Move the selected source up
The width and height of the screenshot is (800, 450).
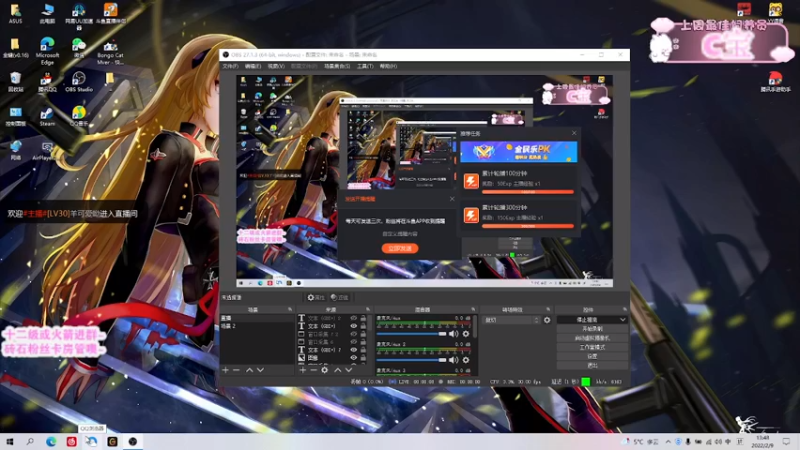(x=337, y=370)
